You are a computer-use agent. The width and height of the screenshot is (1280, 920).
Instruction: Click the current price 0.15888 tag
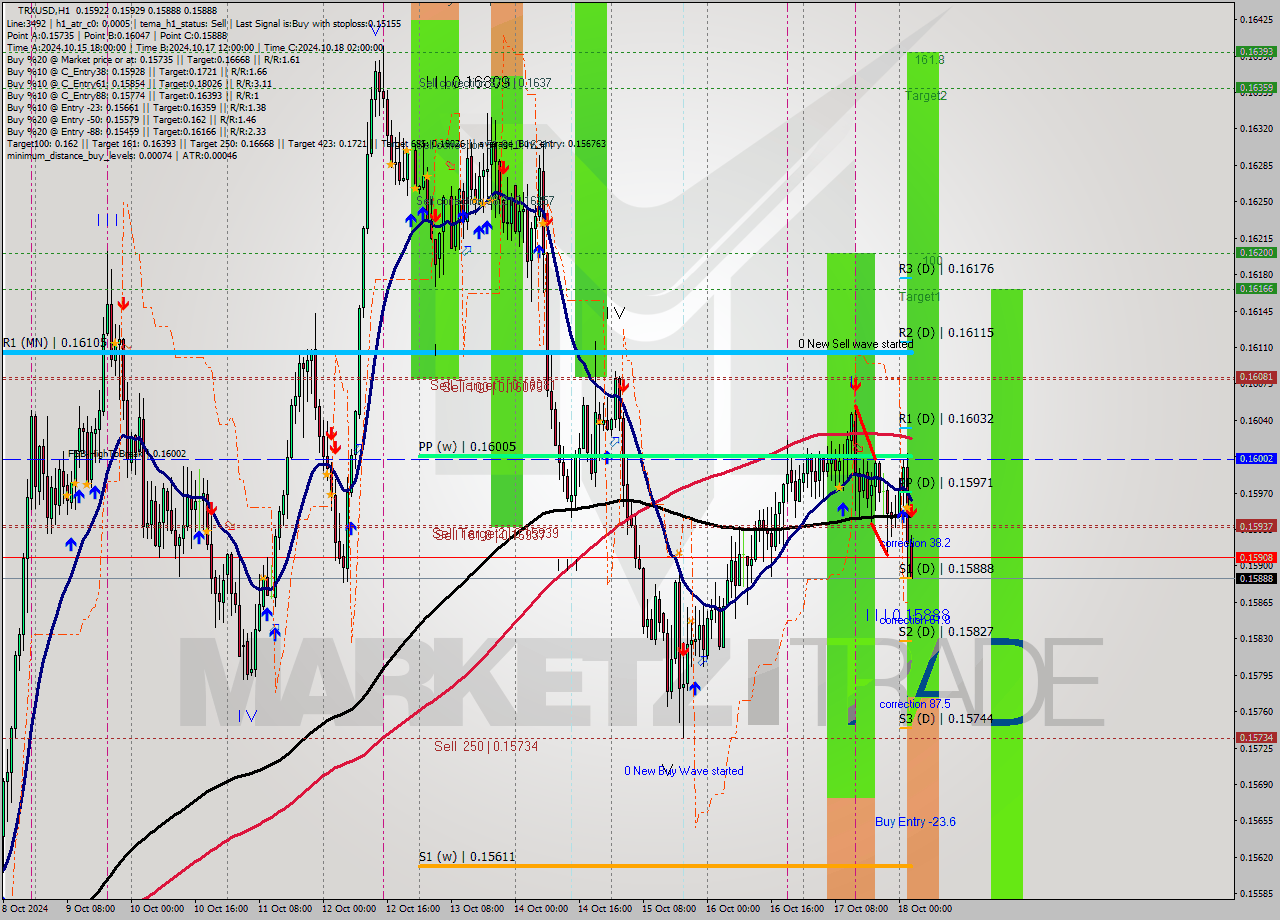click(1256, 578)
